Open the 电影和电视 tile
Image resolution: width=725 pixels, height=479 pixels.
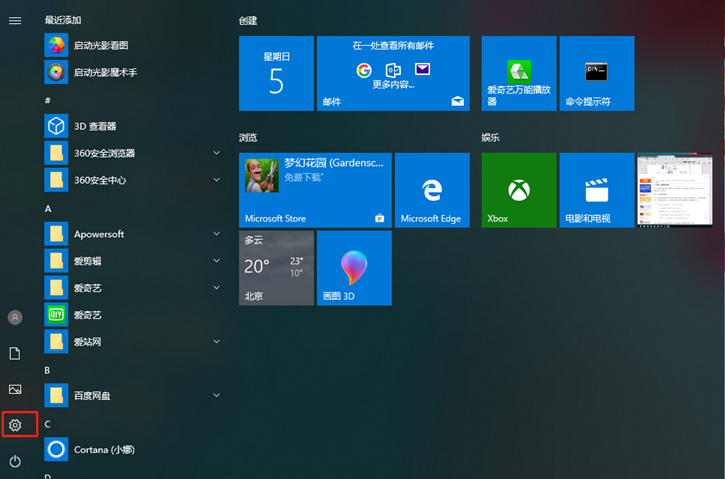click(x=596, y=190)
